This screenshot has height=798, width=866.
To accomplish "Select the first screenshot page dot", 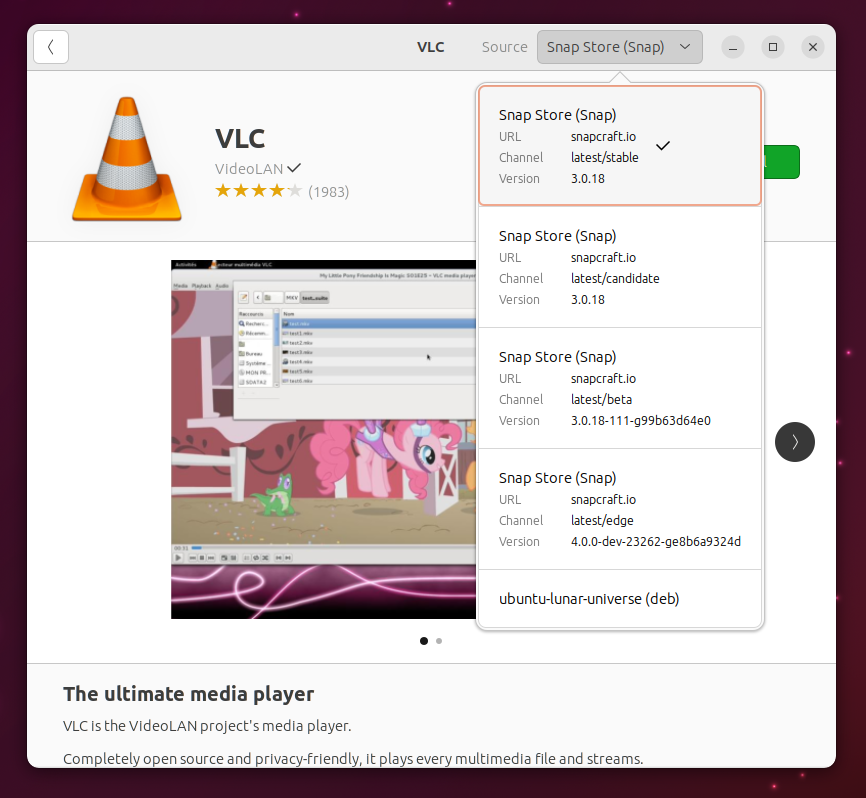I will 424,641.
